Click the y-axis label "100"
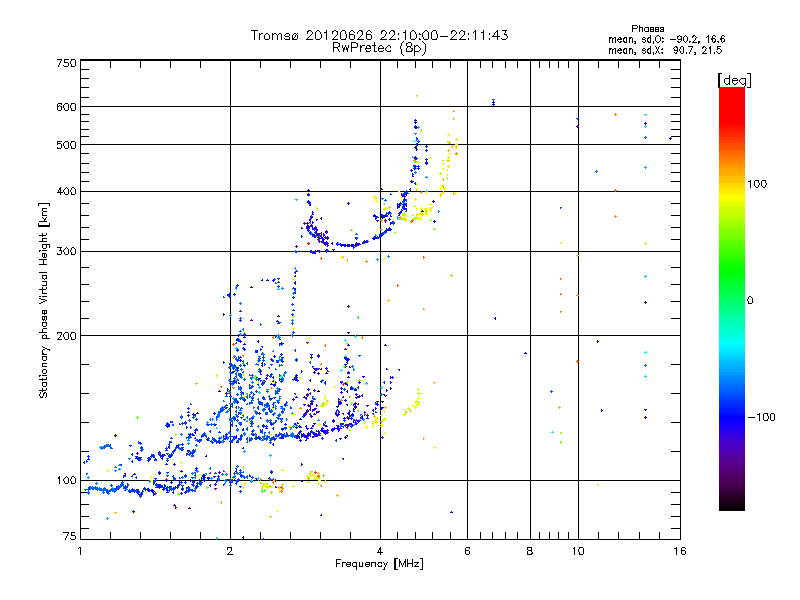Image resolution: width=800 pixels, height=600 pixels. [x=67, y=481]
